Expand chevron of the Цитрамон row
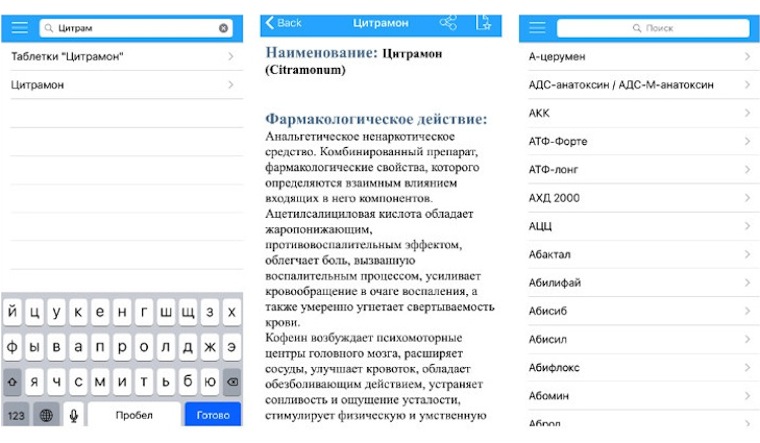The width and height of the screenshot is (760, 443). point(231,85)
